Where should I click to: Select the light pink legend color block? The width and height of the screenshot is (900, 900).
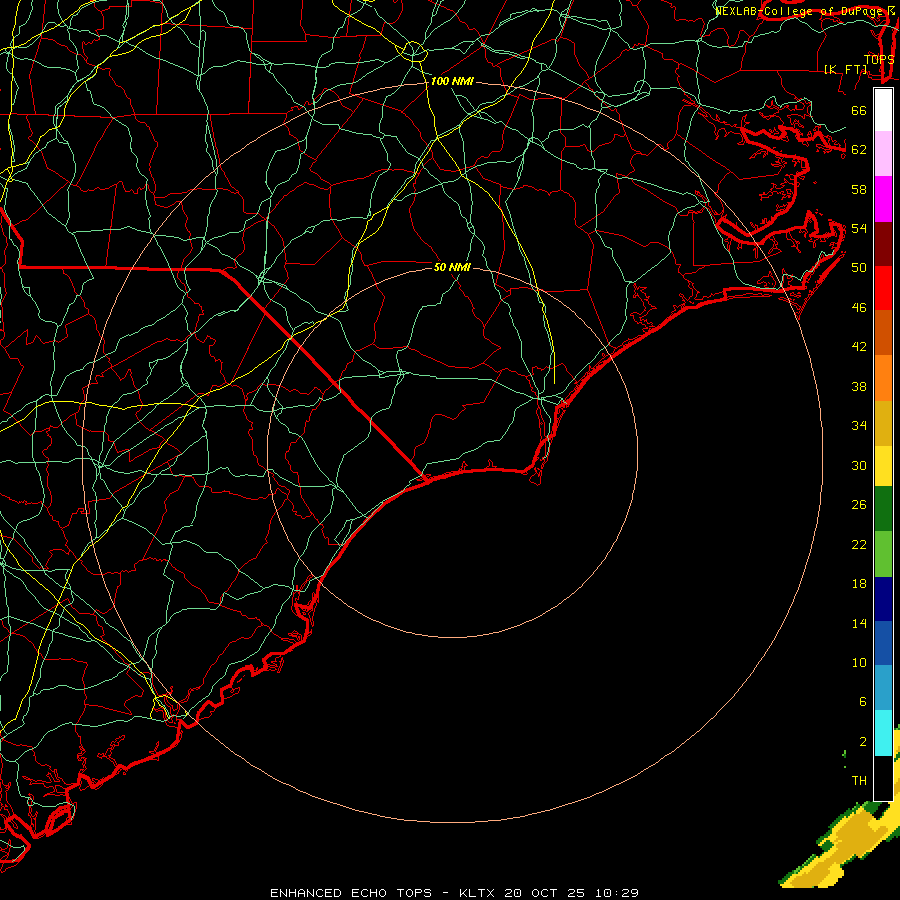(883, 154)
